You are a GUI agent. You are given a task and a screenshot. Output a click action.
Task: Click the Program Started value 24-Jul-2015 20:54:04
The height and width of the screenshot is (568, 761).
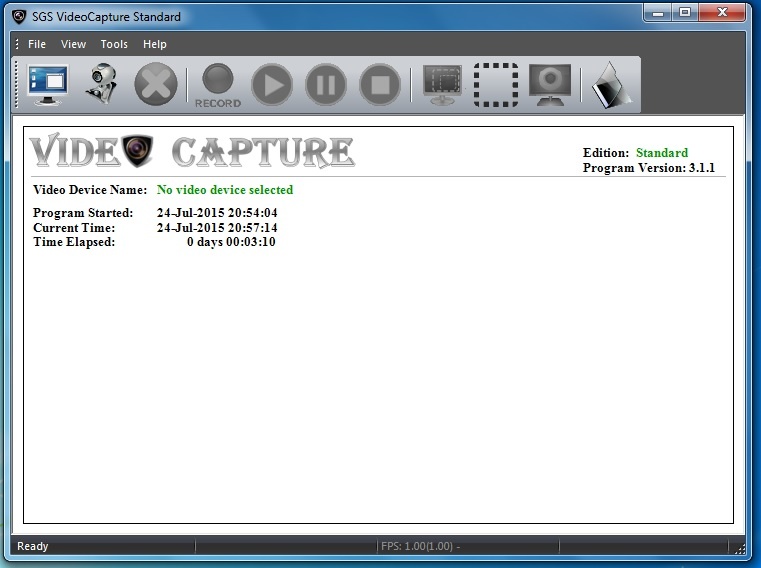click(x=217, y=213)
